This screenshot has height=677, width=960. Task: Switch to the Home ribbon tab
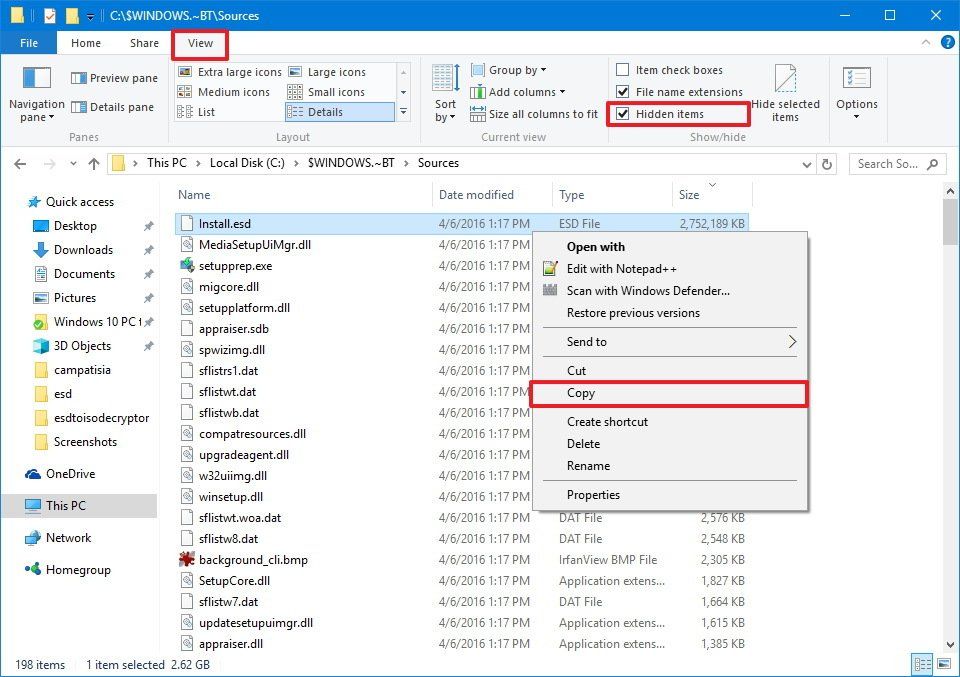86,43
